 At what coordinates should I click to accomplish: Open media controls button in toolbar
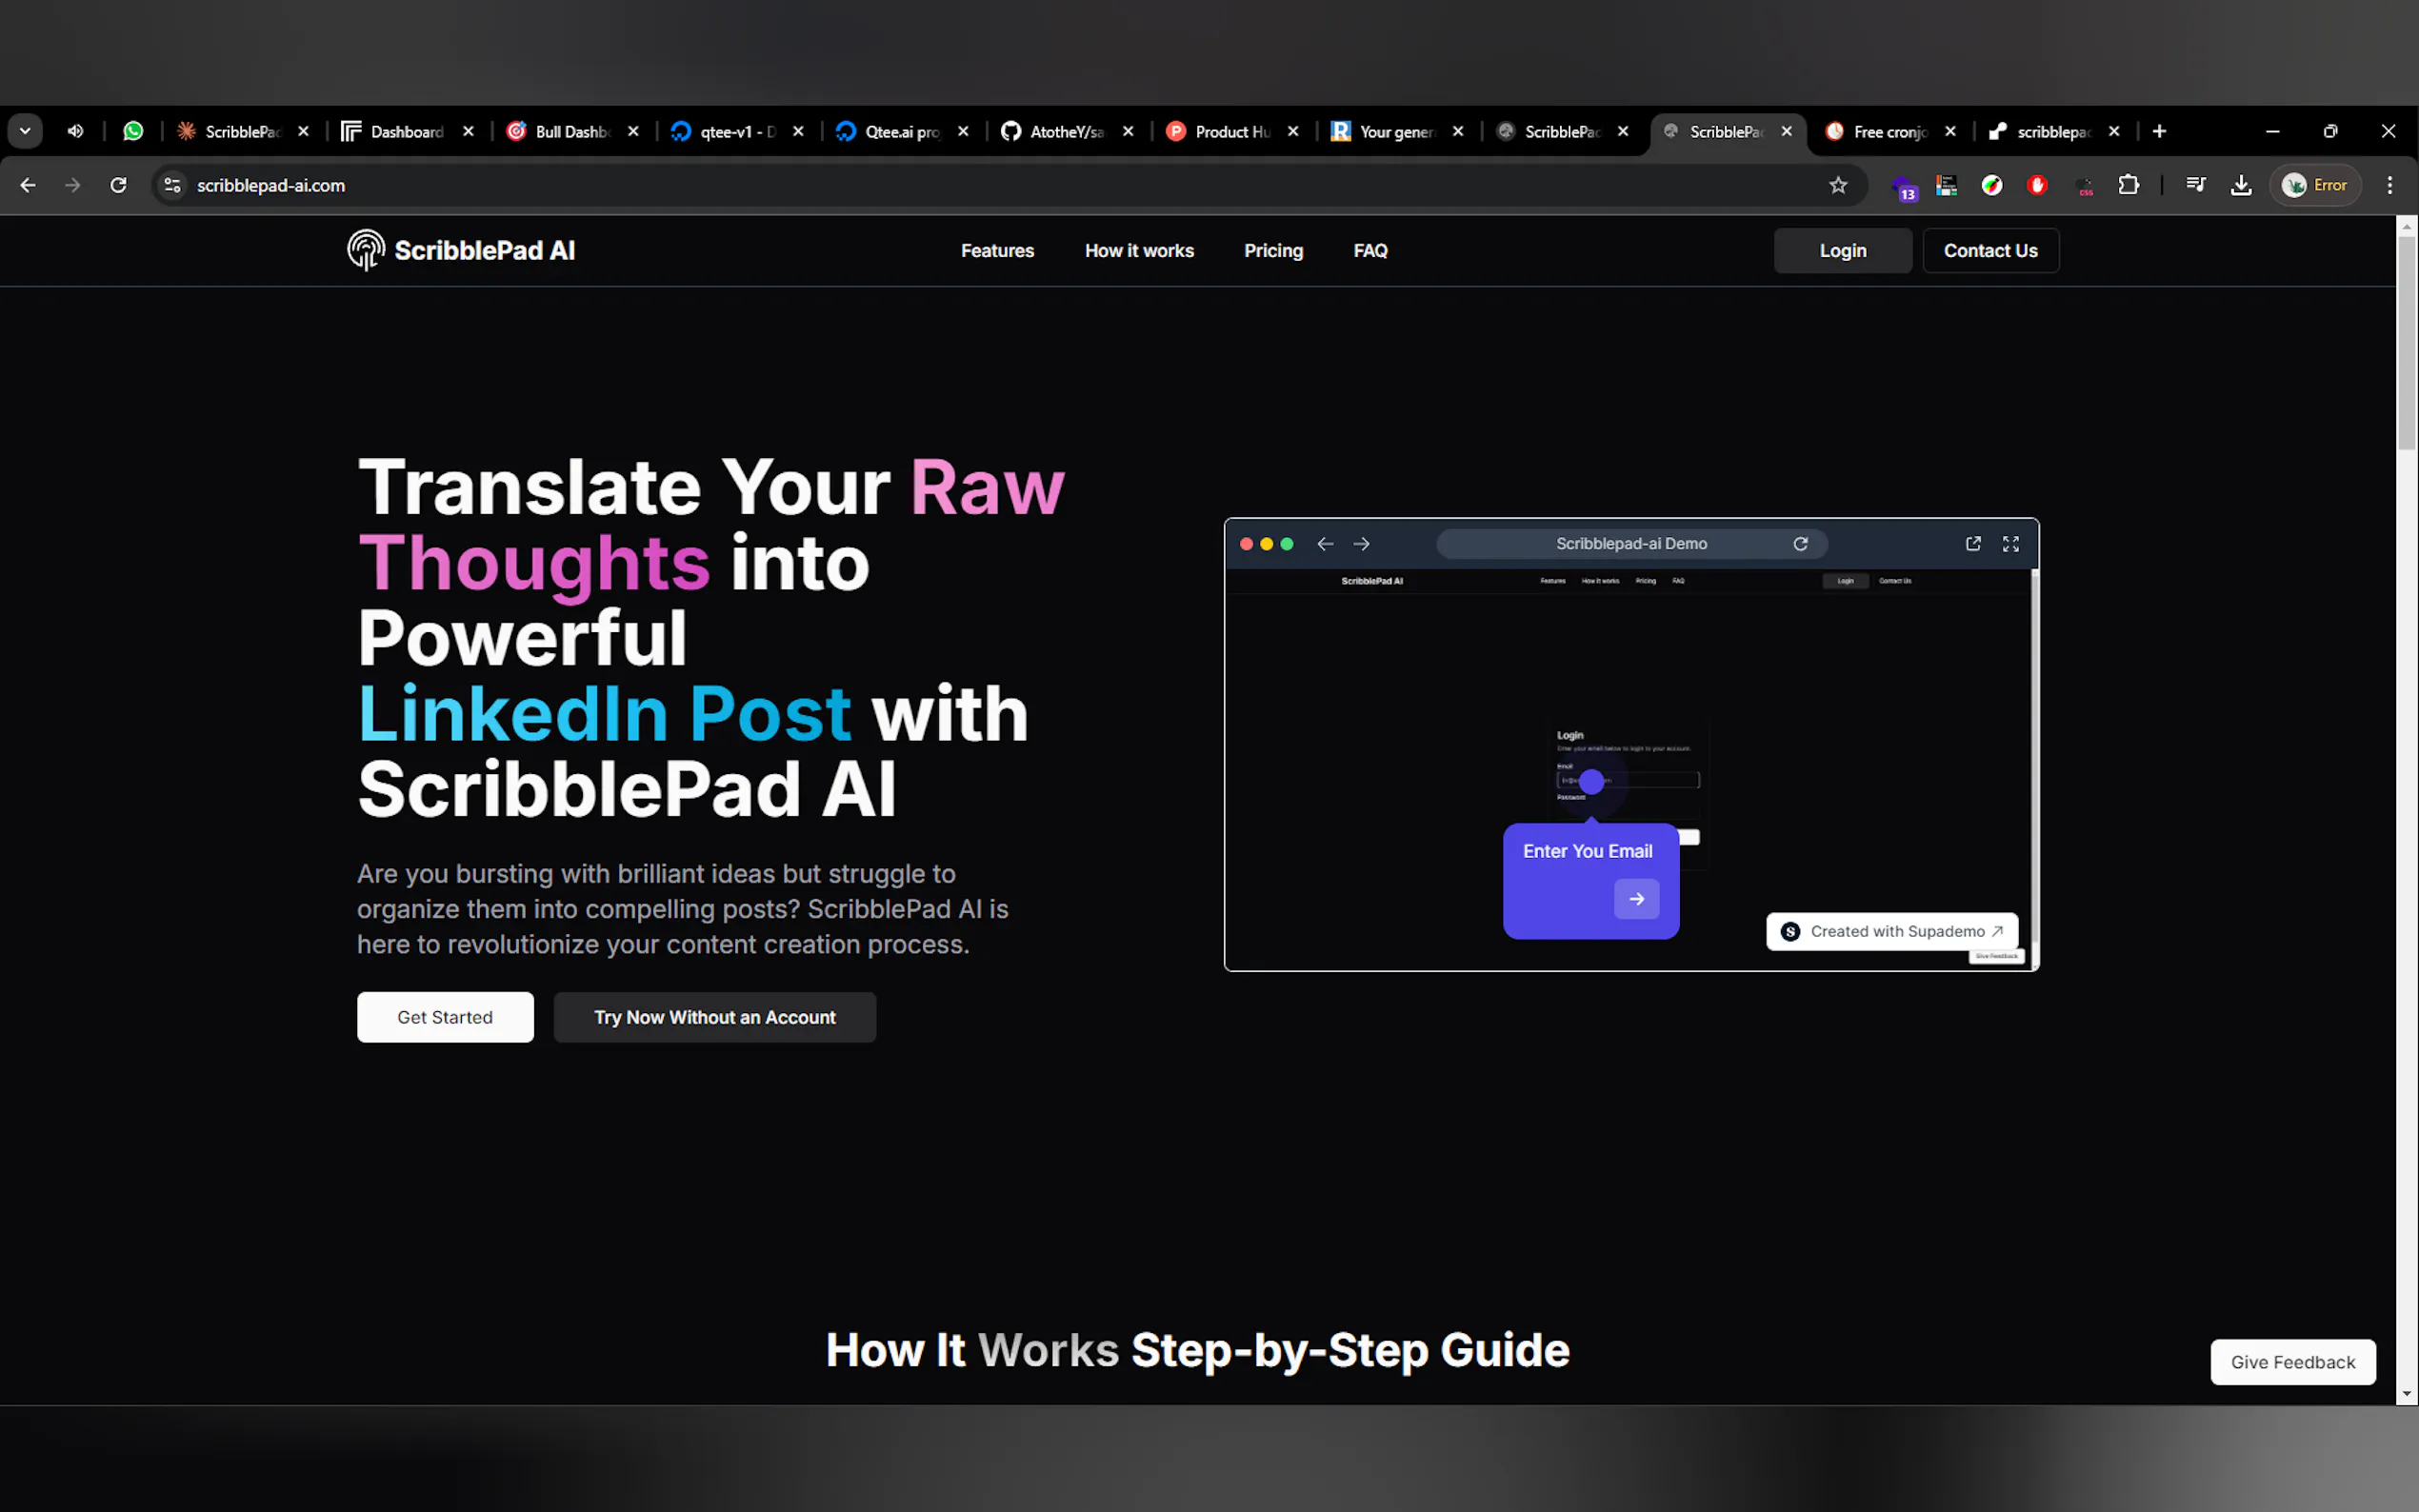tap(2195, 185)
